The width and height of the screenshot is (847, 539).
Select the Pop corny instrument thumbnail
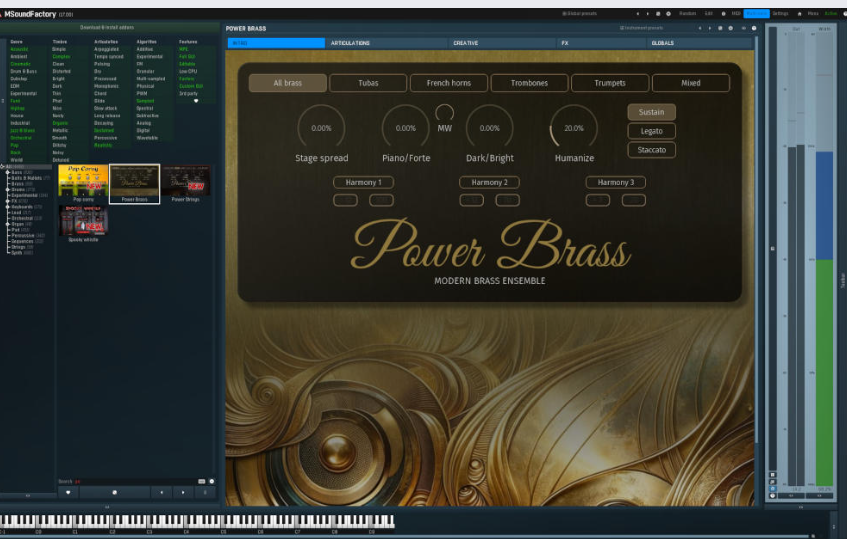click(83, 184)
